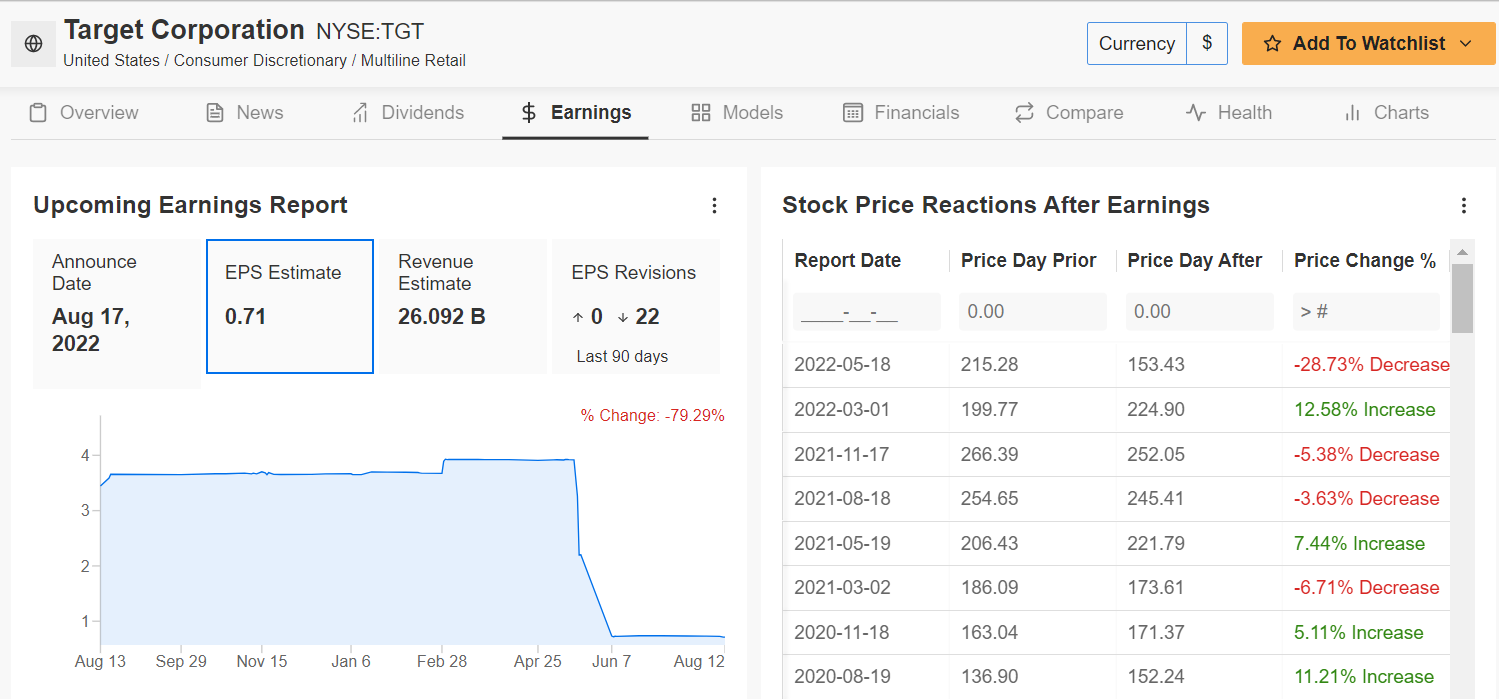Switch to the Financials tab
Viewport: 1499px width, 699px height.
tap(901, 113)
